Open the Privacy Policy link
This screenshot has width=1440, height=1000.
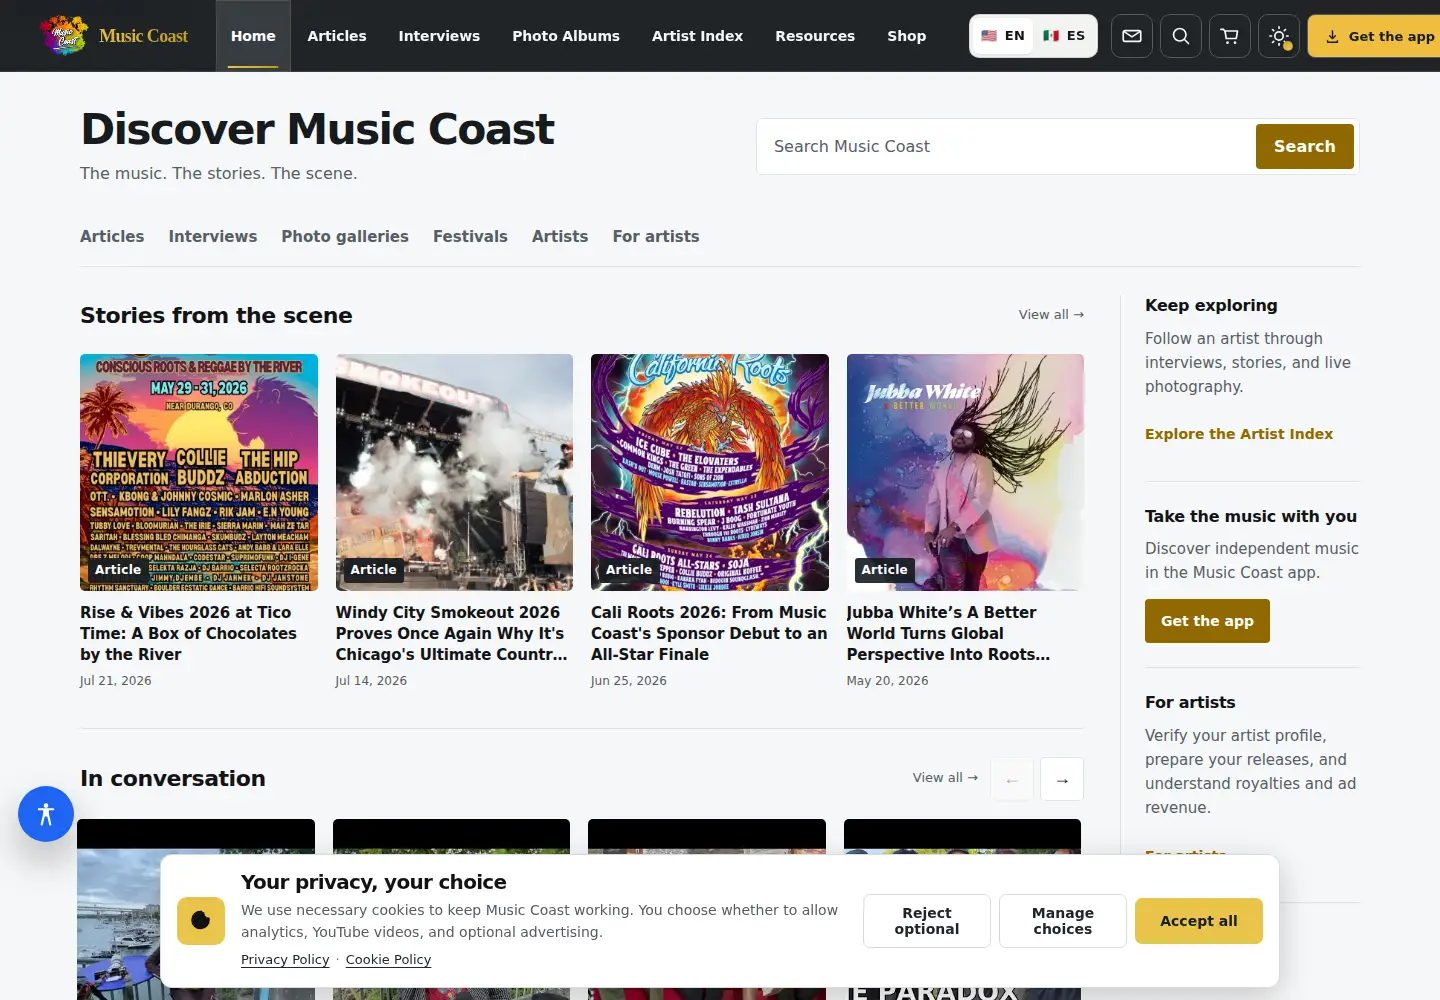pos(285,960)
